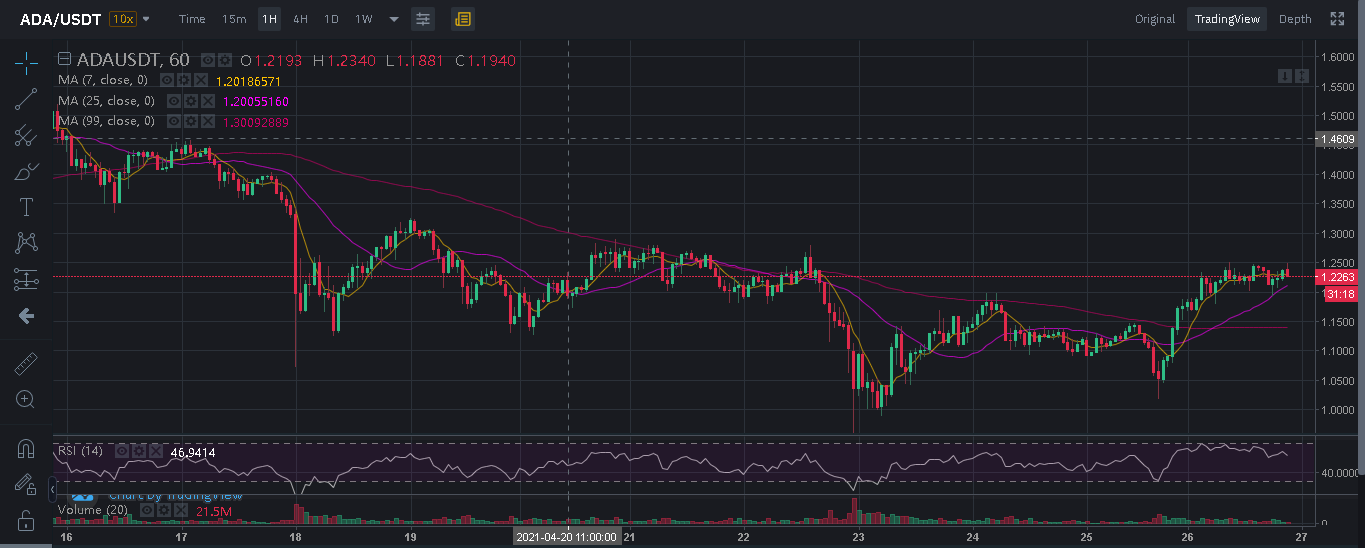
Task: Click the ADAUSDT, 60 legend title
Action: point(134,60)
